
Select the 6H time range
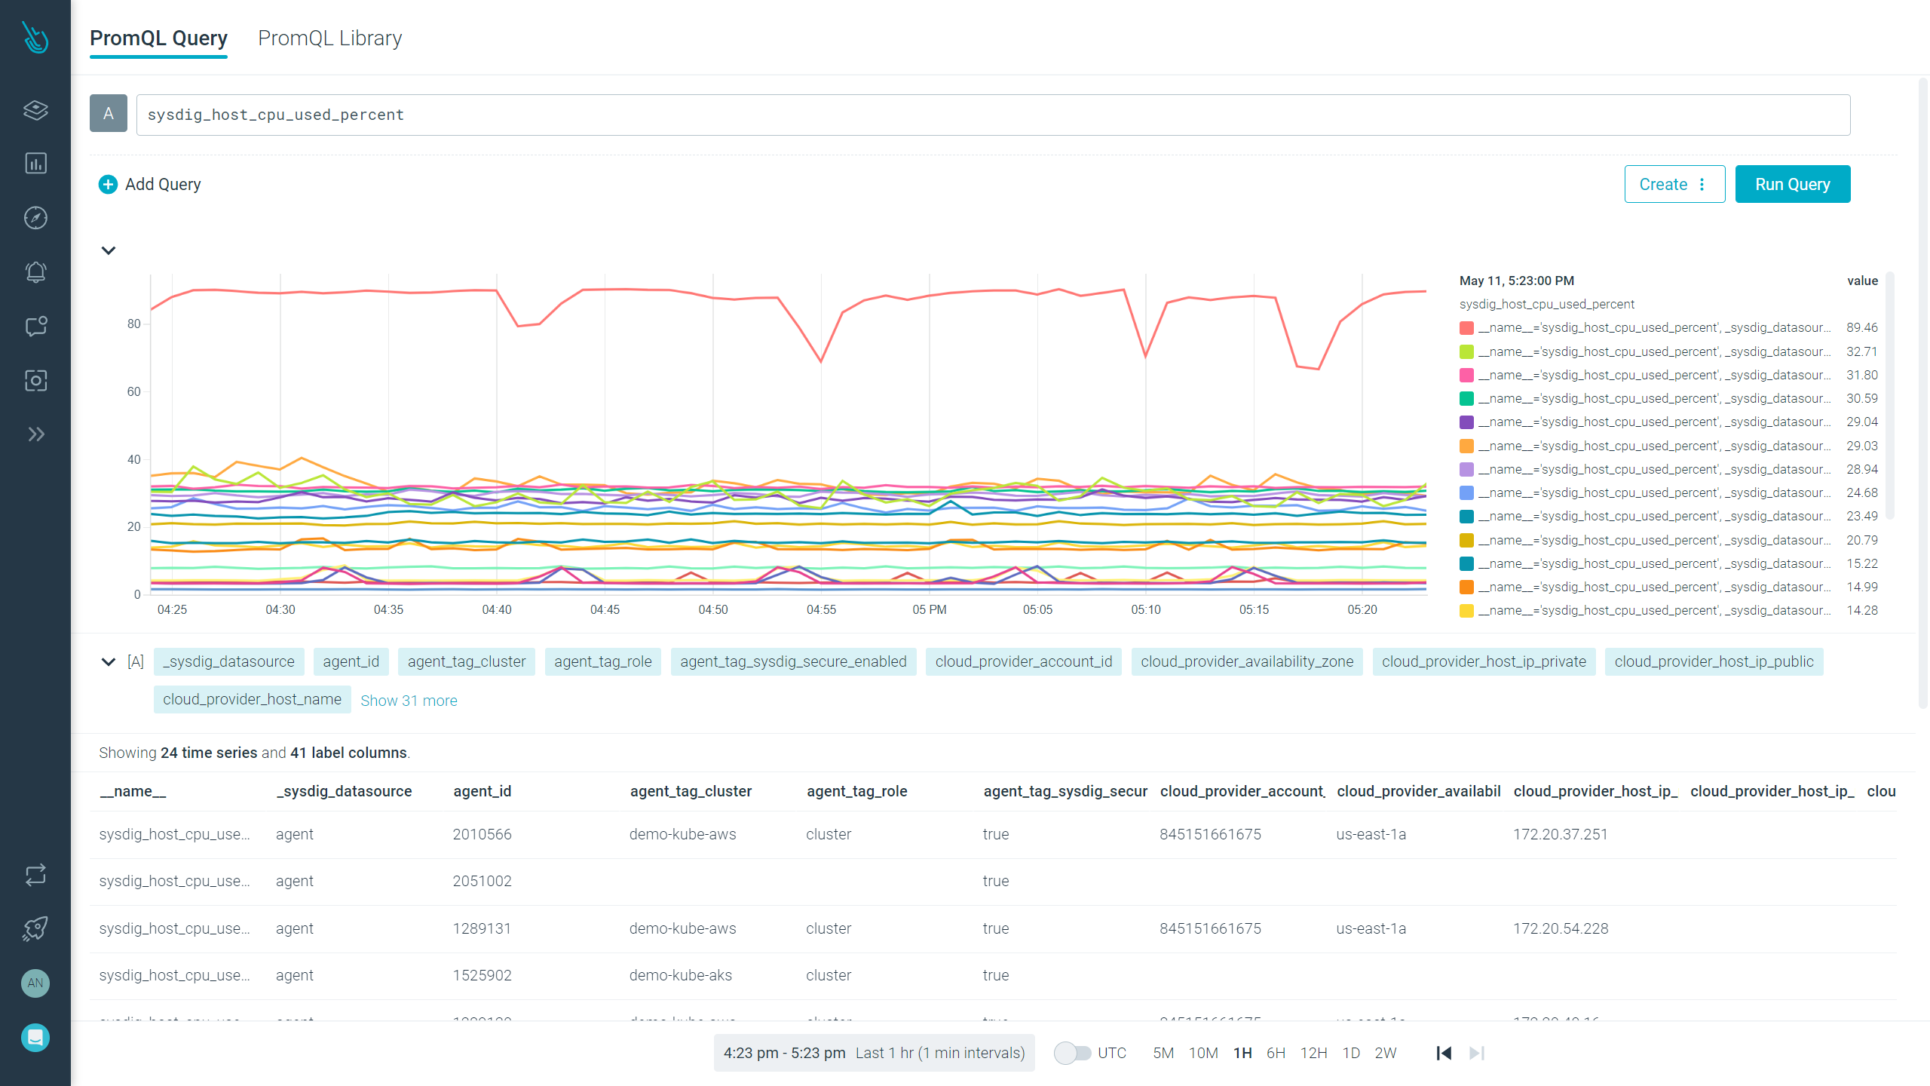tap(1276, 1052)
